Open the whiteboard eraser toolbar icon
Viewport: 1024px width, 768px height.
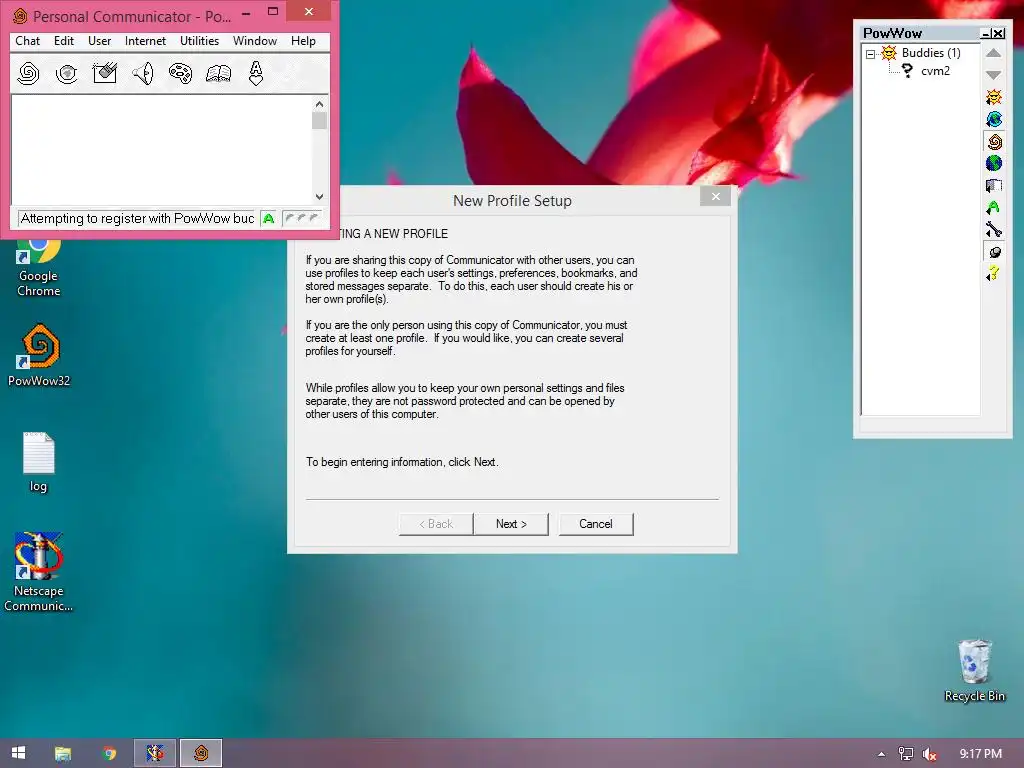(104, 73)
